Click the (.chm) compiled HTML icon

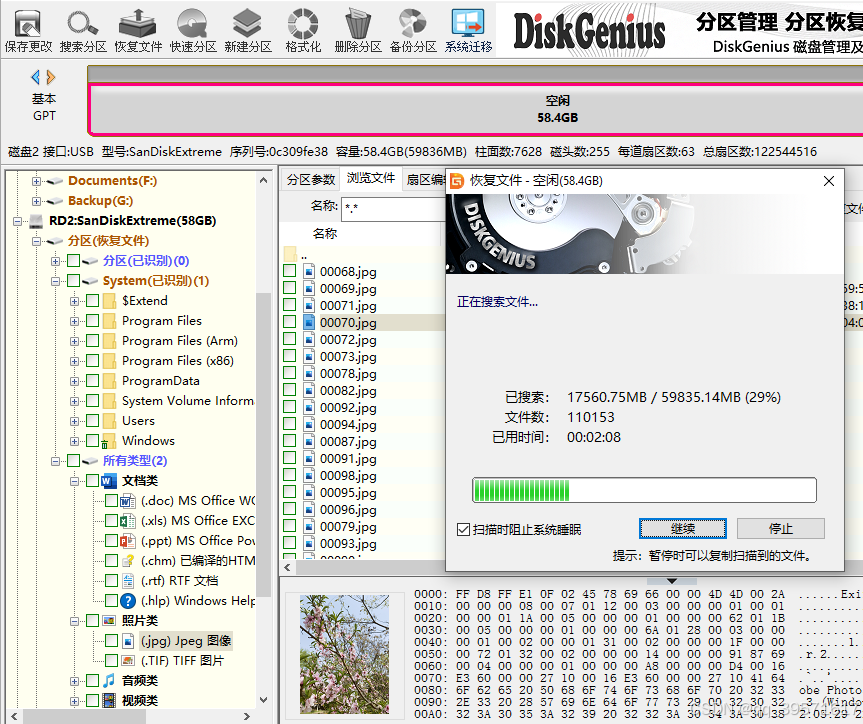pyautogui.click(x=128, y=560)
